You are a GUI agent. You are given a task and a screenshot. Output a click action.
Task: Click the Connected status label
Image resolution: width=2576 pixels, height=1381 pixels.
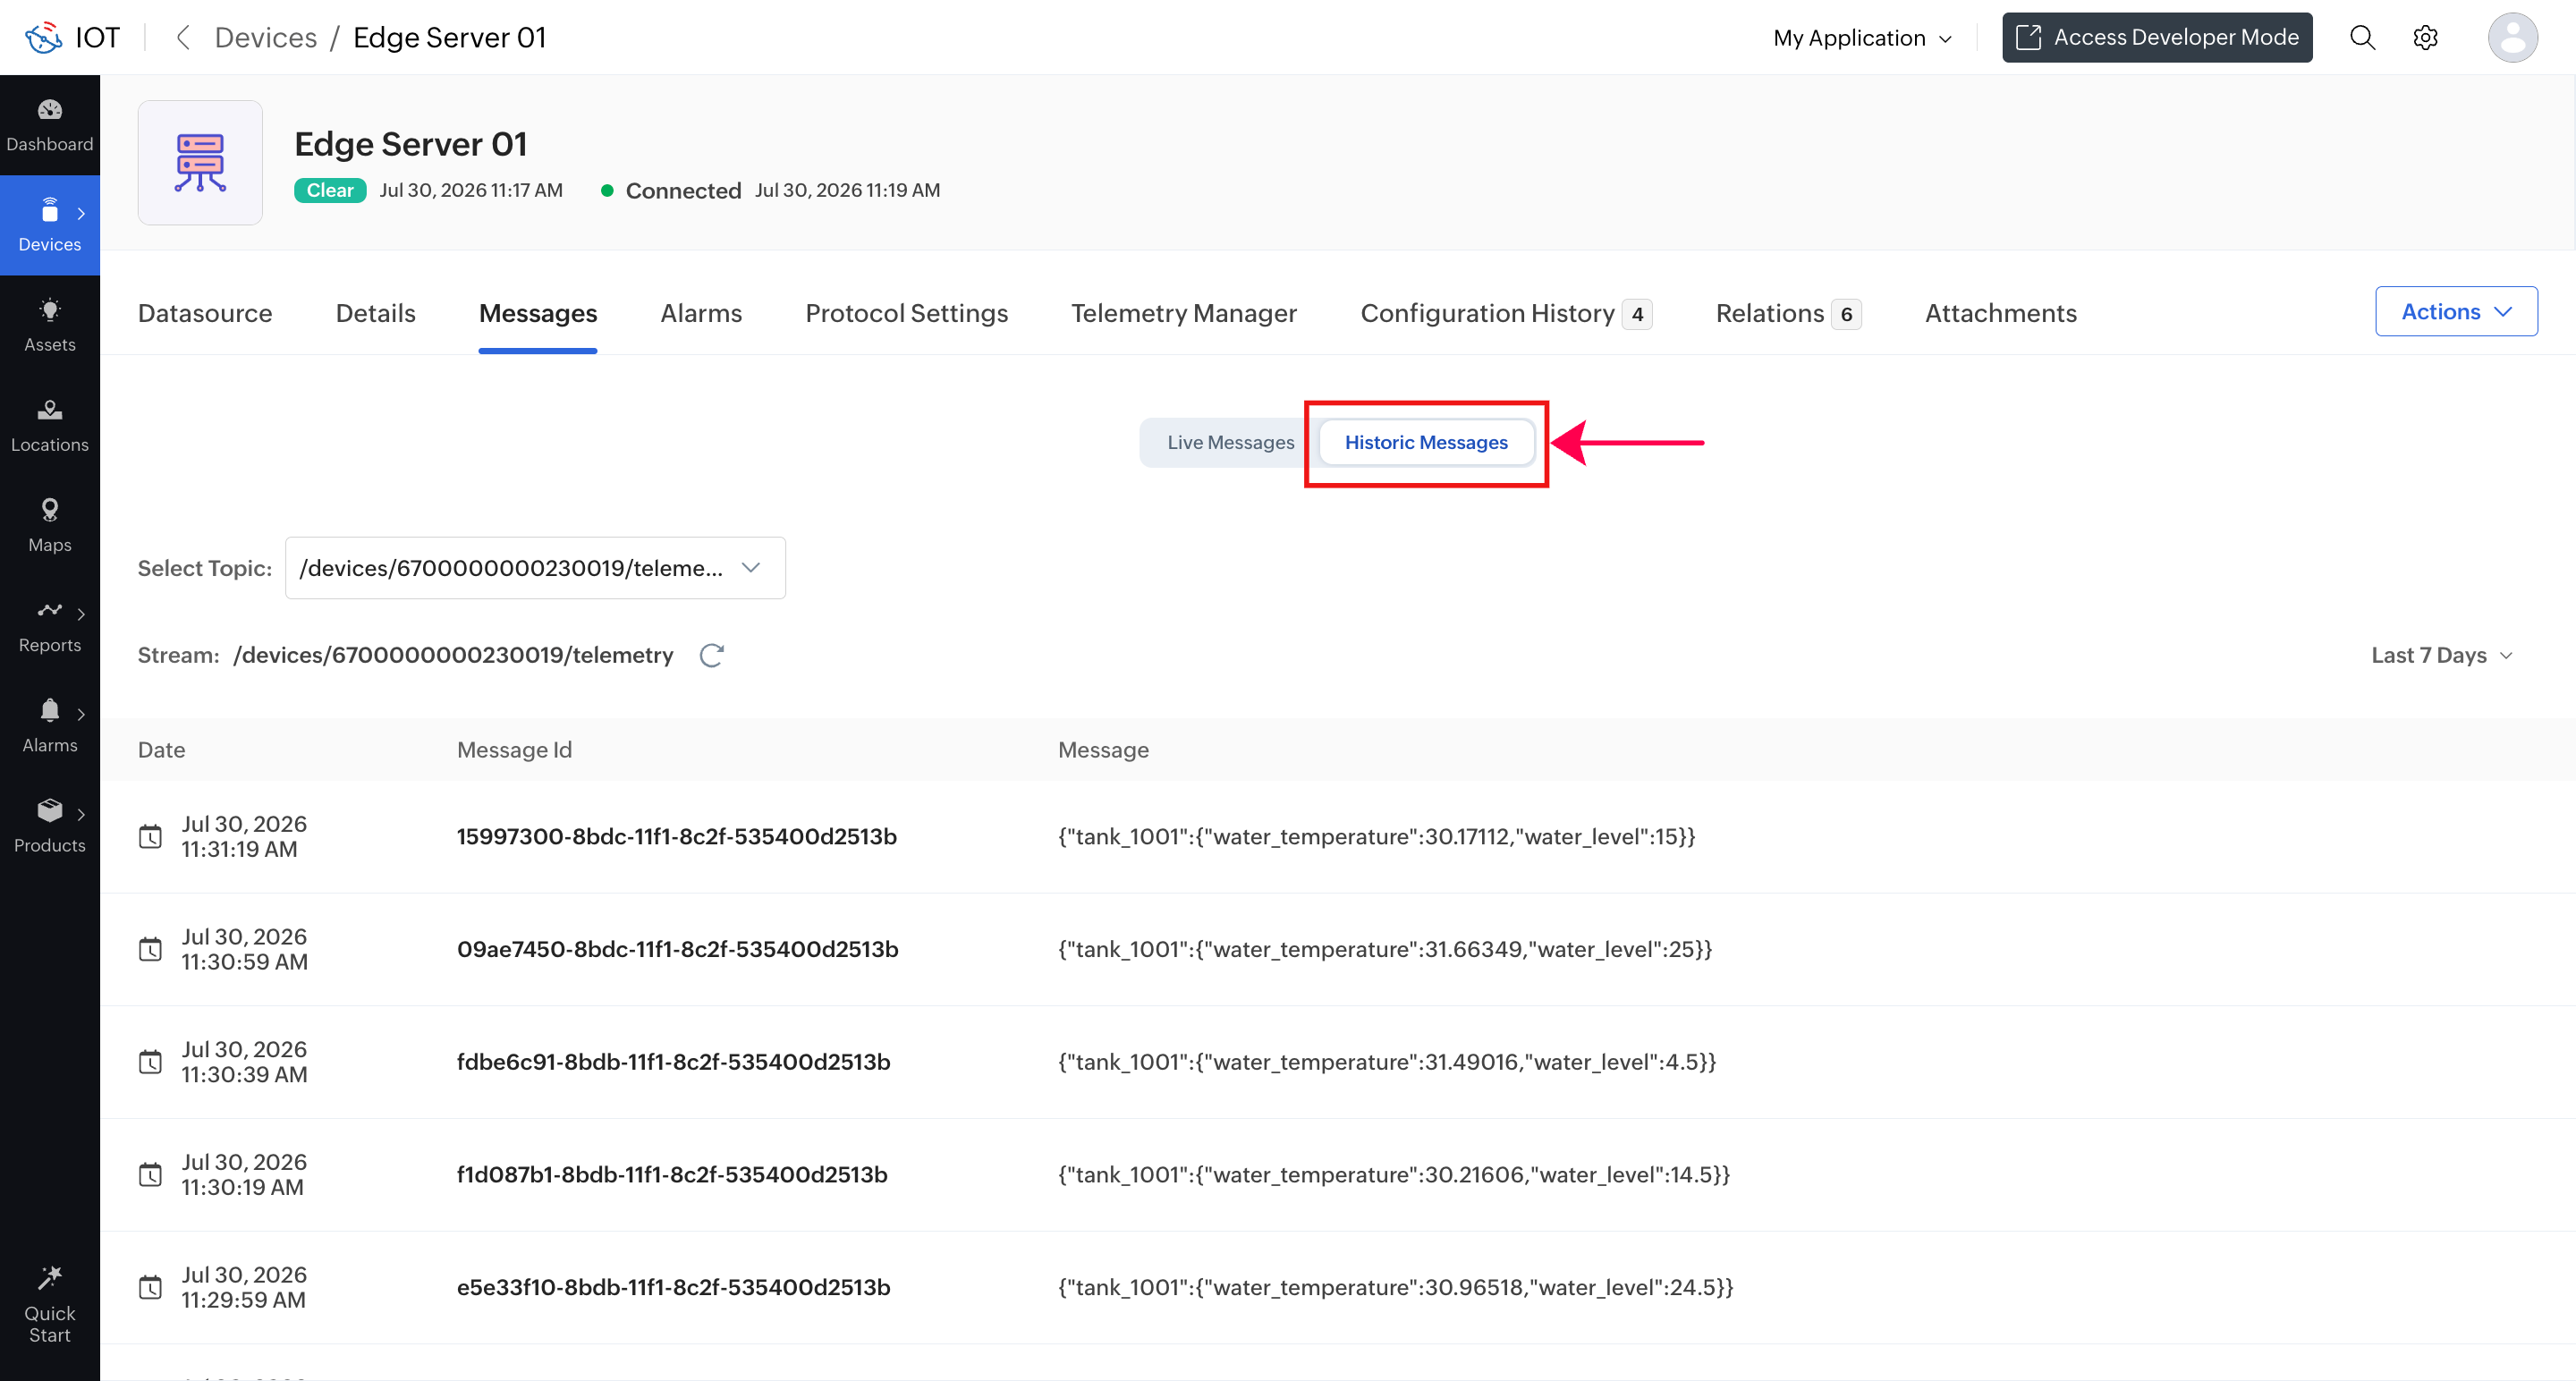point(683,190)
